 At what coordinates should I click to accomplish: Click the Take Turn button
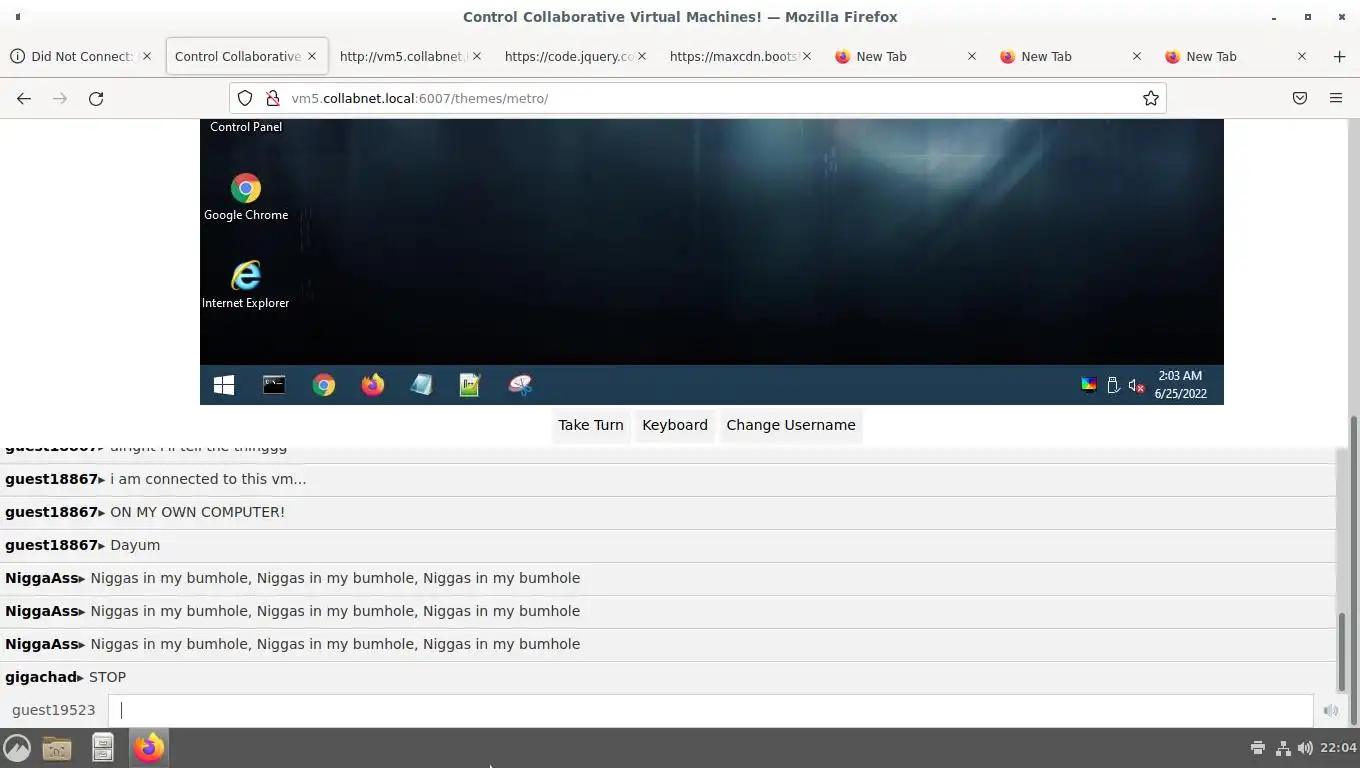click(591, 425)
